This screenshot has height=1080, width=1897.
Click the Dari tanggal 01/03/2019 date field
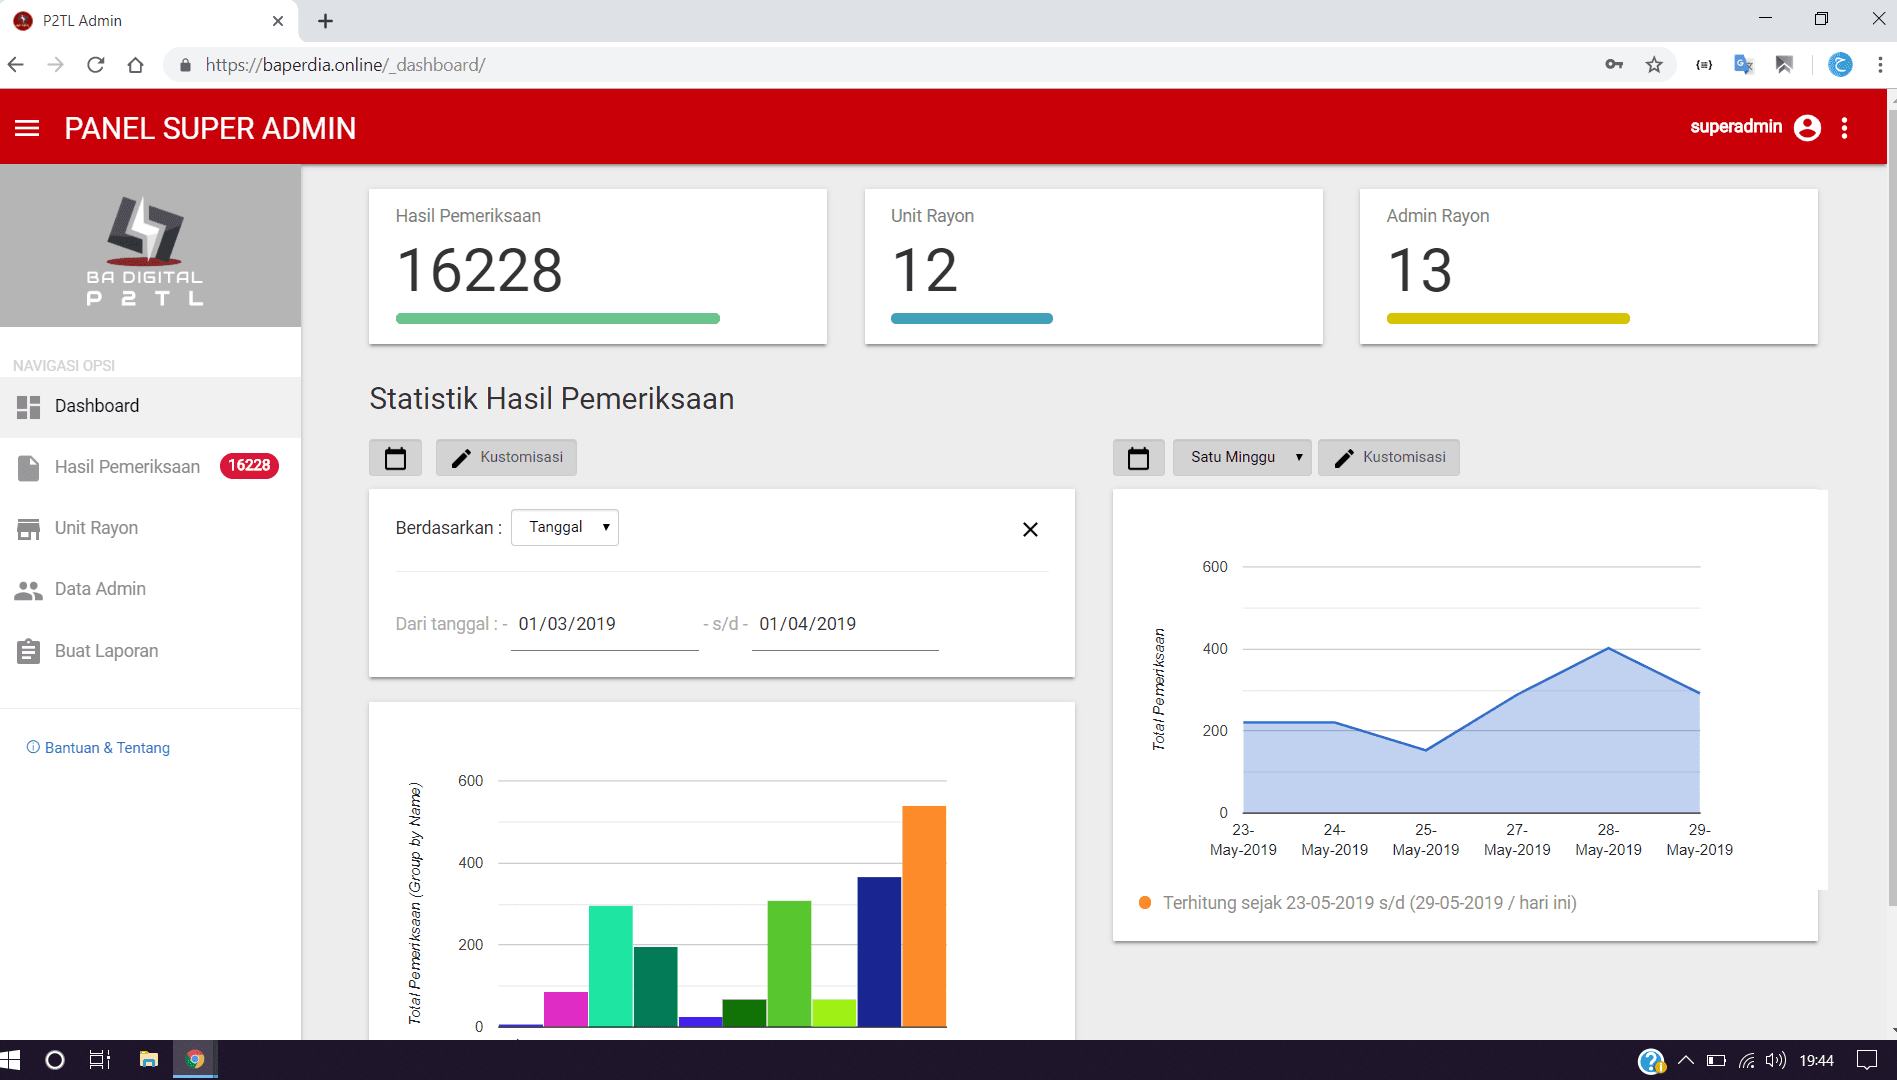604,625
